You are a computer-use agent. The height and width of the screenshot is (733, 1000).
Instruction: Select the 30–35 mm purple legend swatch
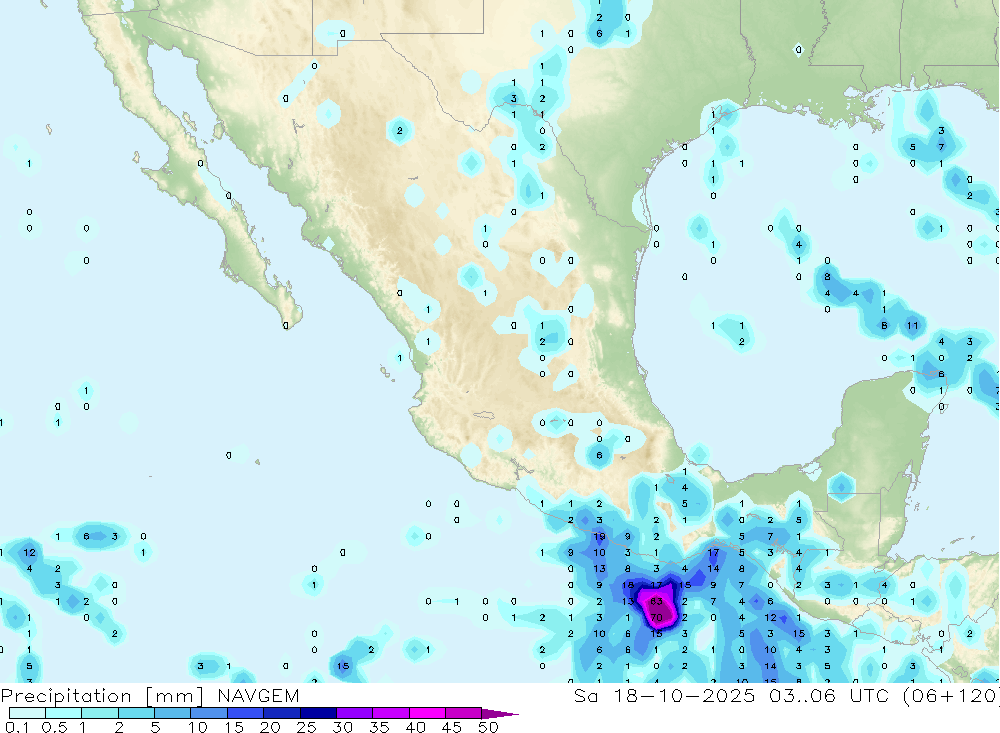(355, 713)
